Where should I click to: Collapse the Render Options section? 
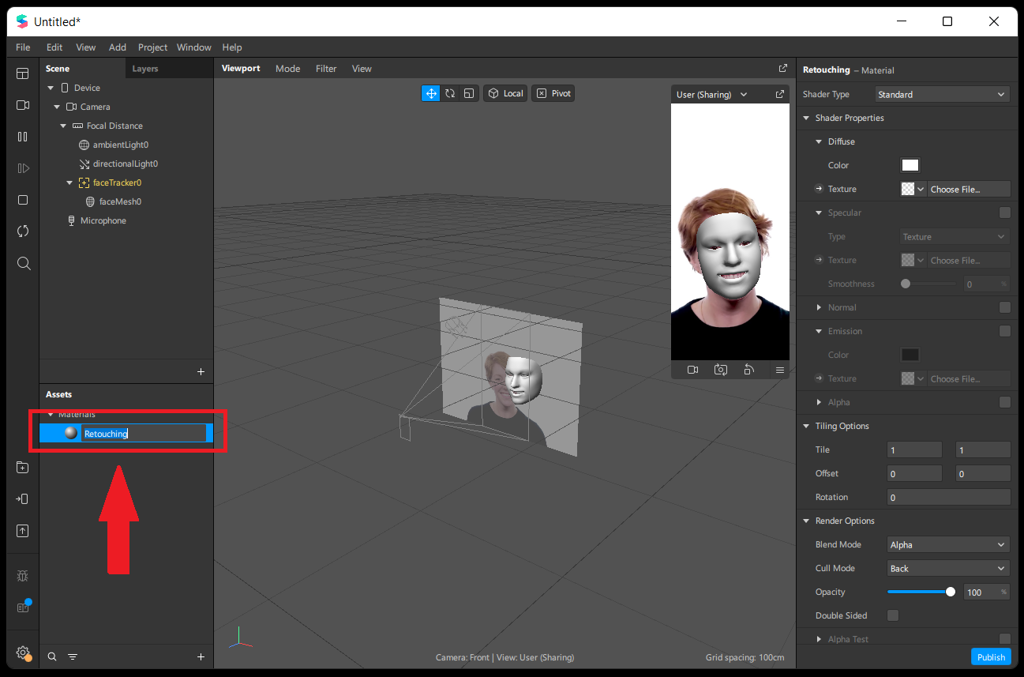pyautogui.click(x=807, y=521)
